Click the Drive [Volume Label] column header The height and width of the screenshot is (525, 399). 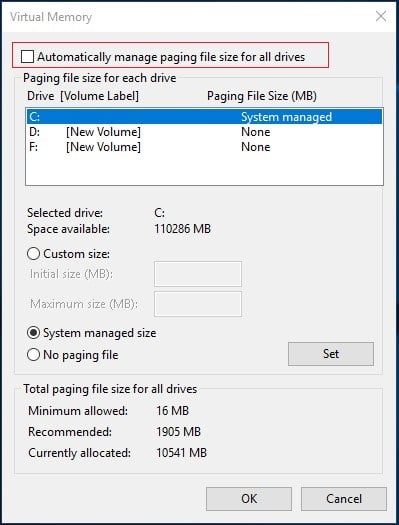[x=83, y=96]
